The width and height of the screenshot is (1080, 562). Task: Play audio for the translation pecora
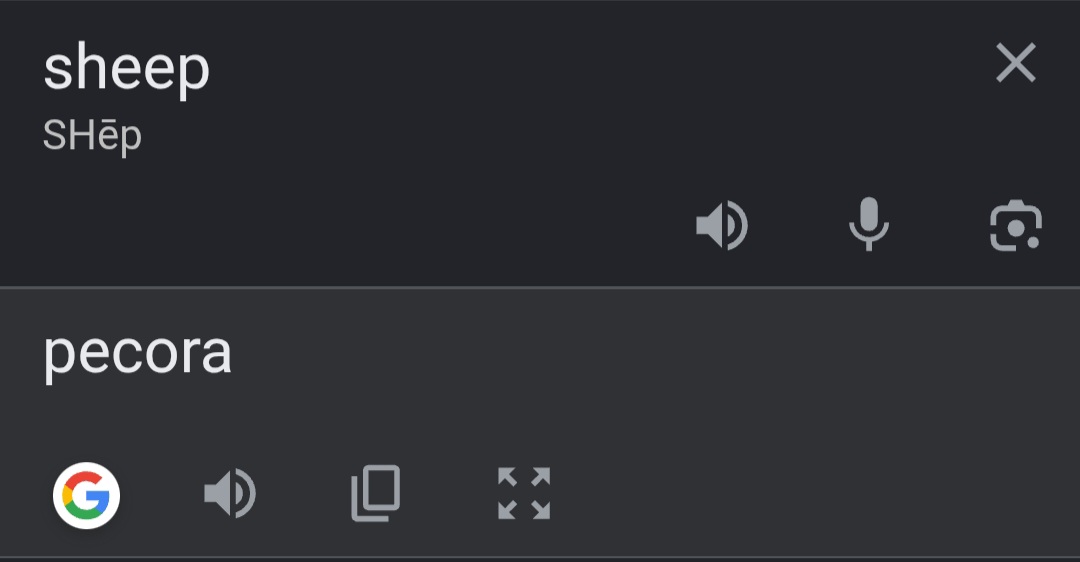click(230, 493)
